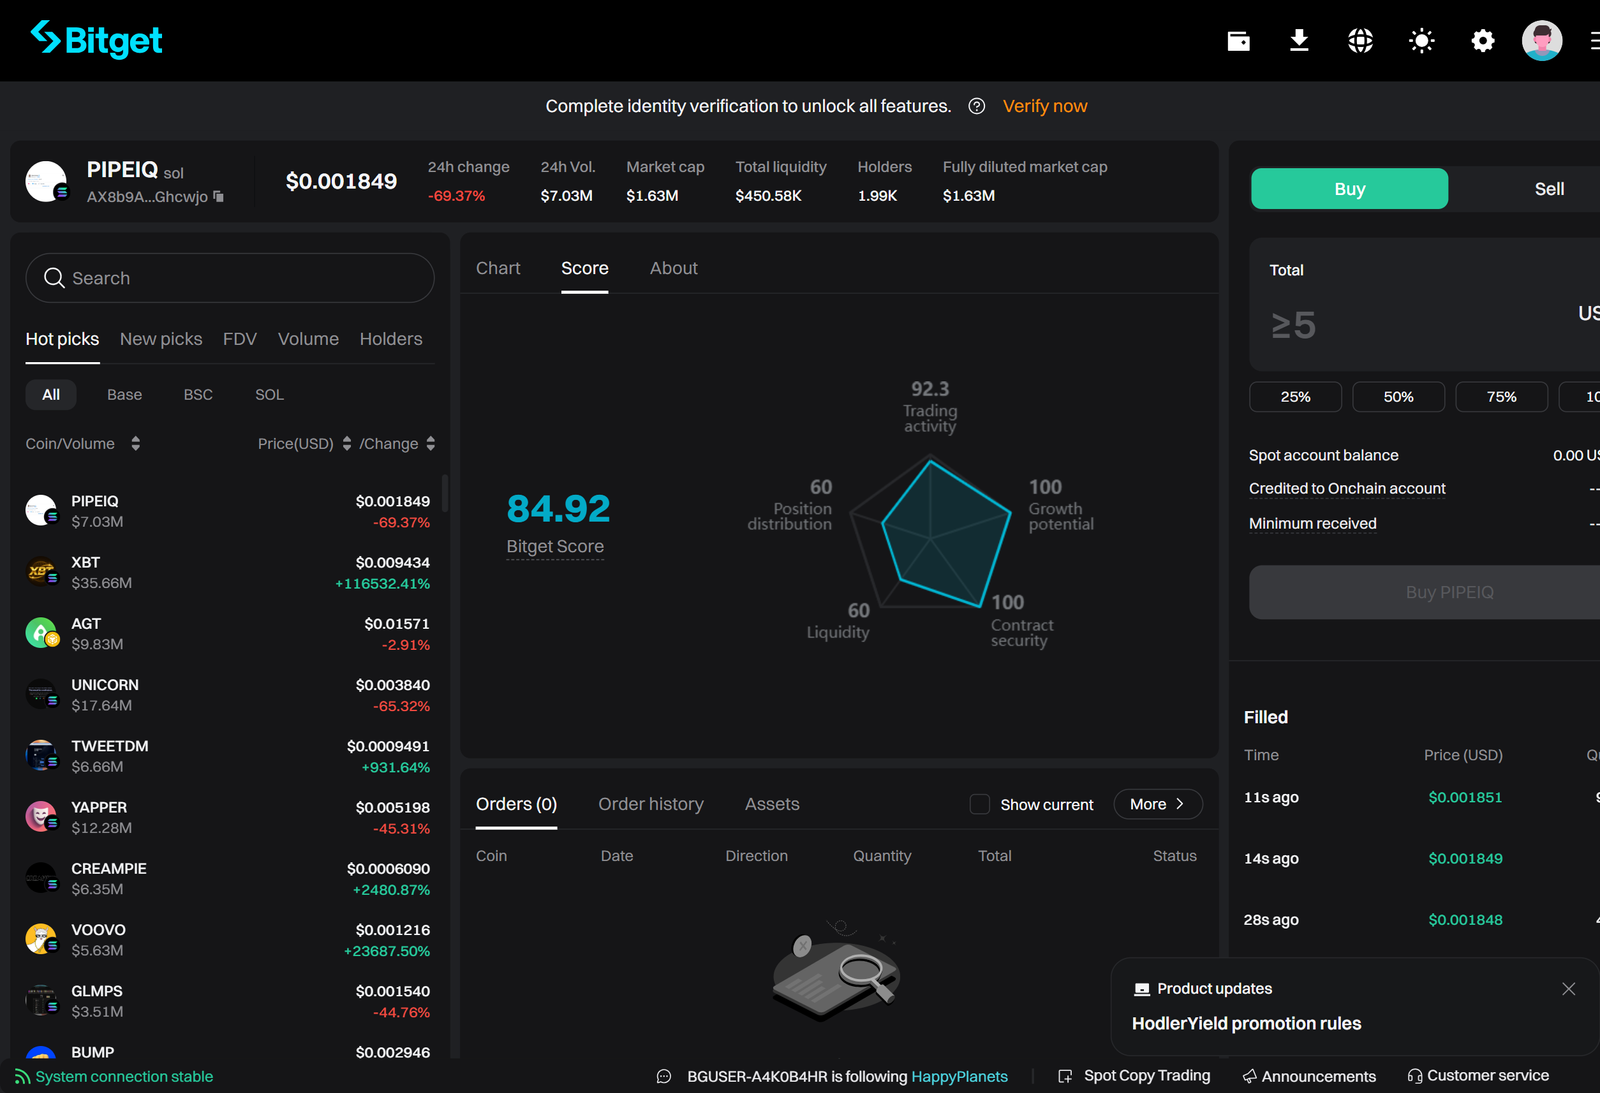Click the Buy PIPEIQ button
The height and width of the screenshot is (1093, 1600).
click(1450, 592)
